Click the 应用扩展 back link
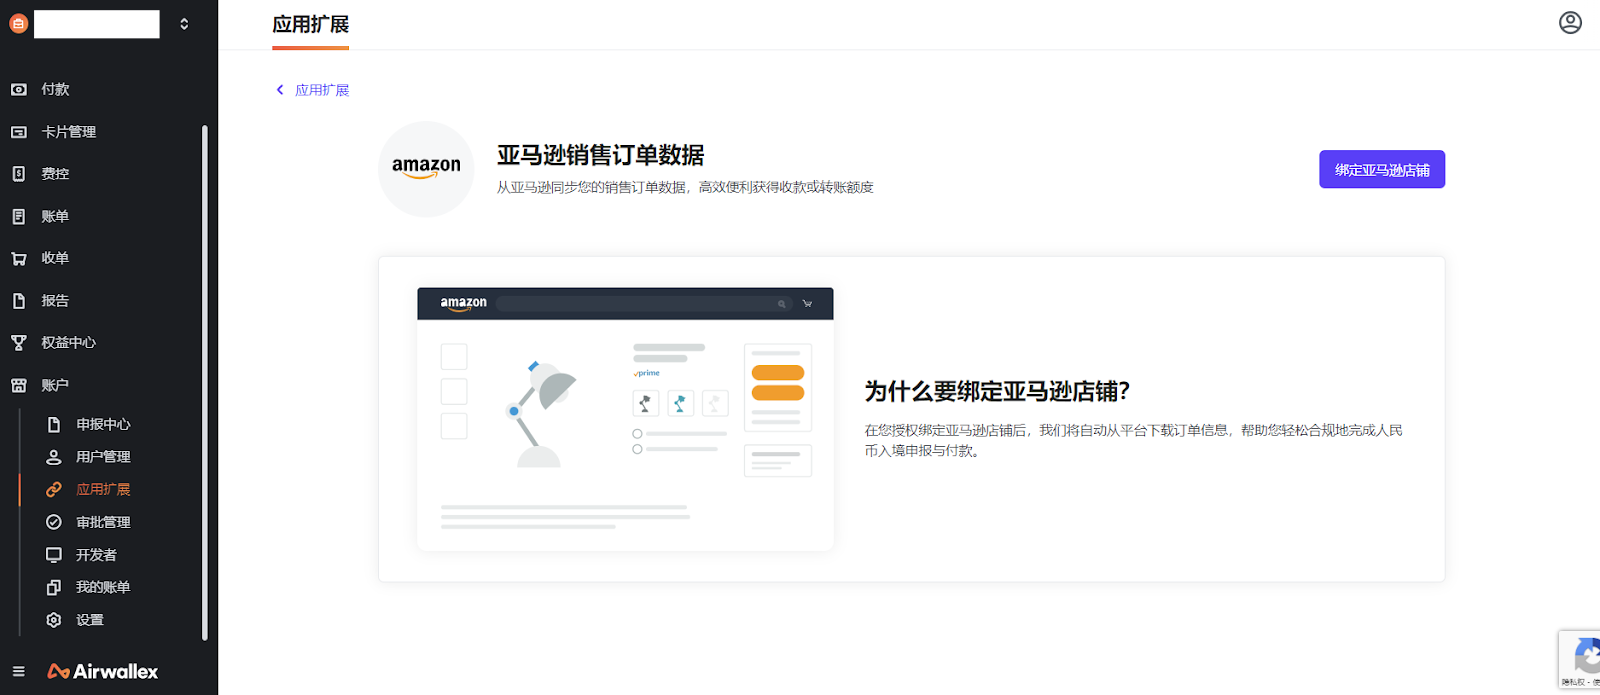1600x695 pixels. pyautogui.click(x=322, y=90)
